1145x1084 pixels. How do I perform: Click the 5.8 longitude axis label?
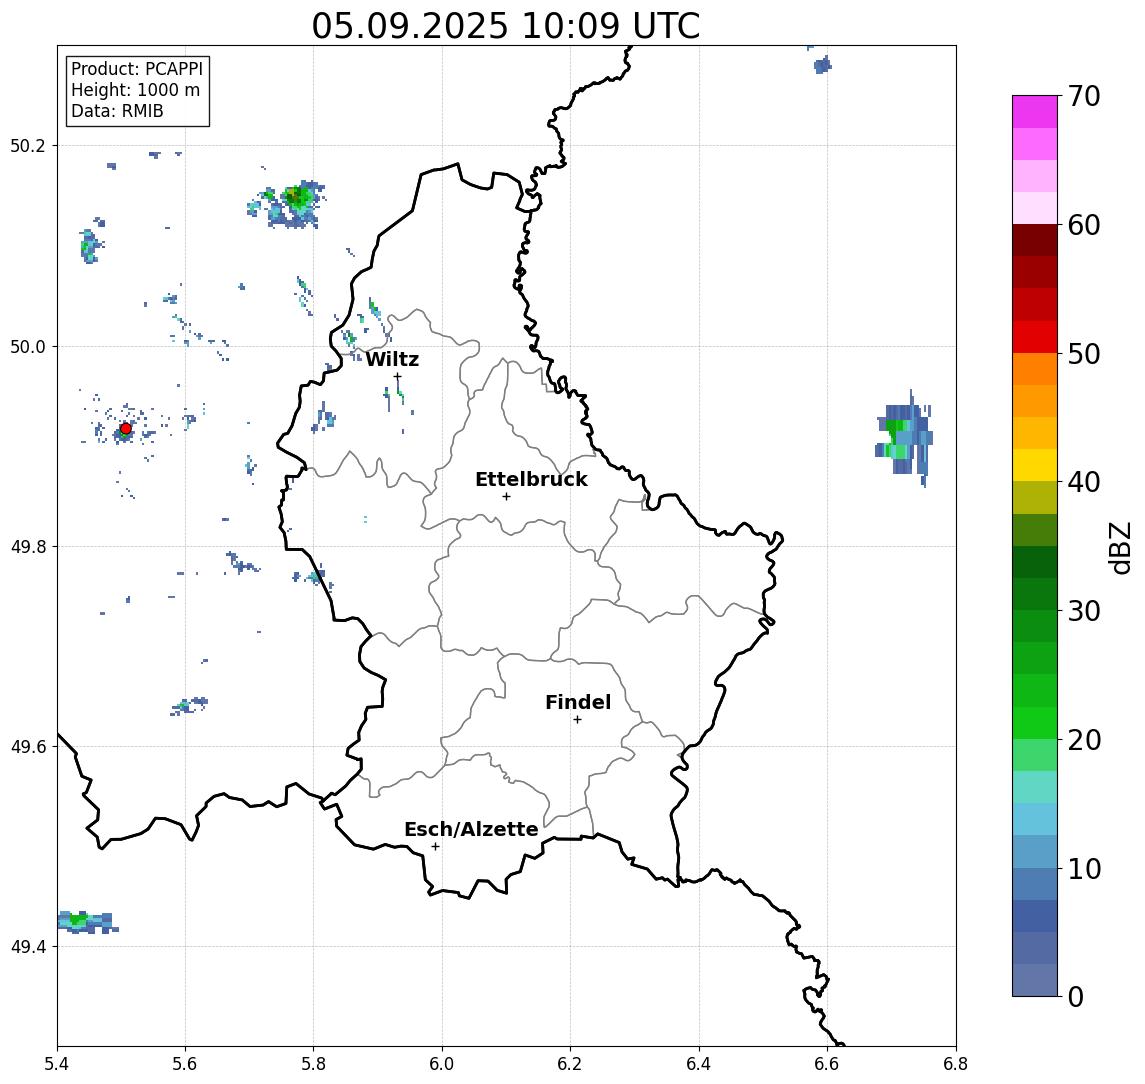click(314, 1064)
